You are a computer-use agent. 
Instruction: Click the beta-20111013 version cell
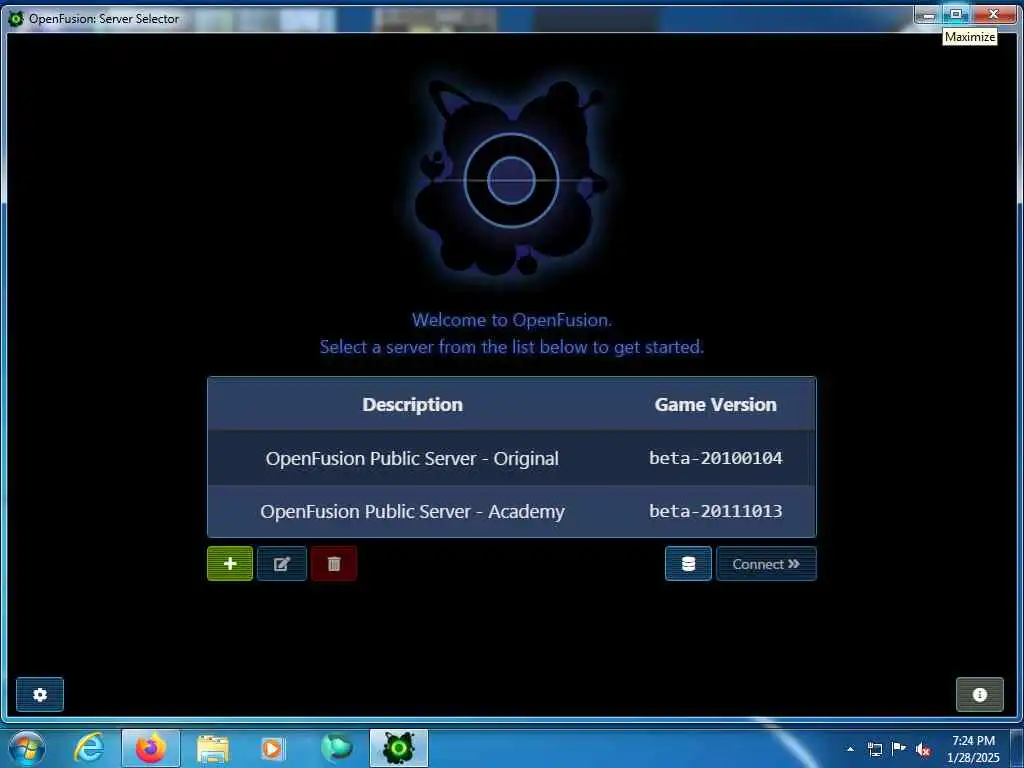[716, 511]
